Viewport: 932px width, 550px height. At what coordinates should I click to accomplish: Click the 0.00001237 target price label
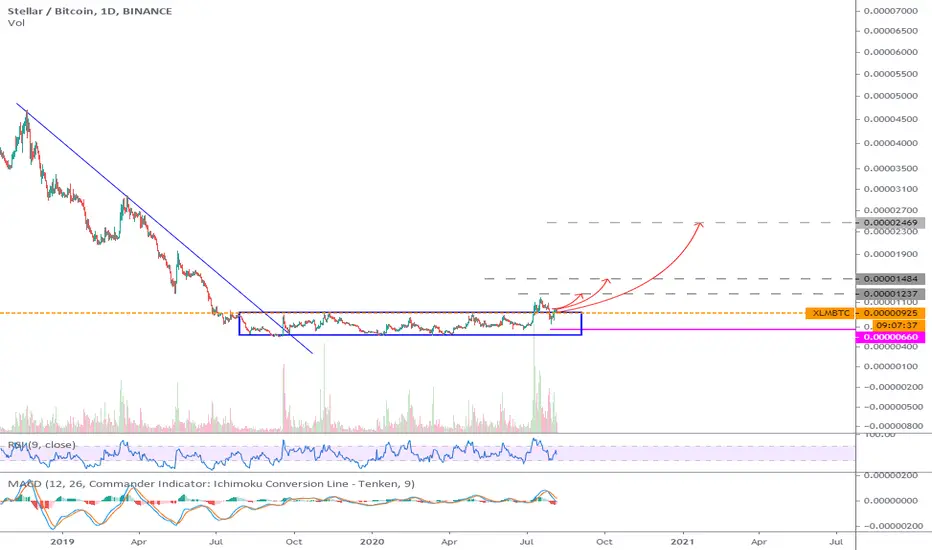click(x=890, y=294)
